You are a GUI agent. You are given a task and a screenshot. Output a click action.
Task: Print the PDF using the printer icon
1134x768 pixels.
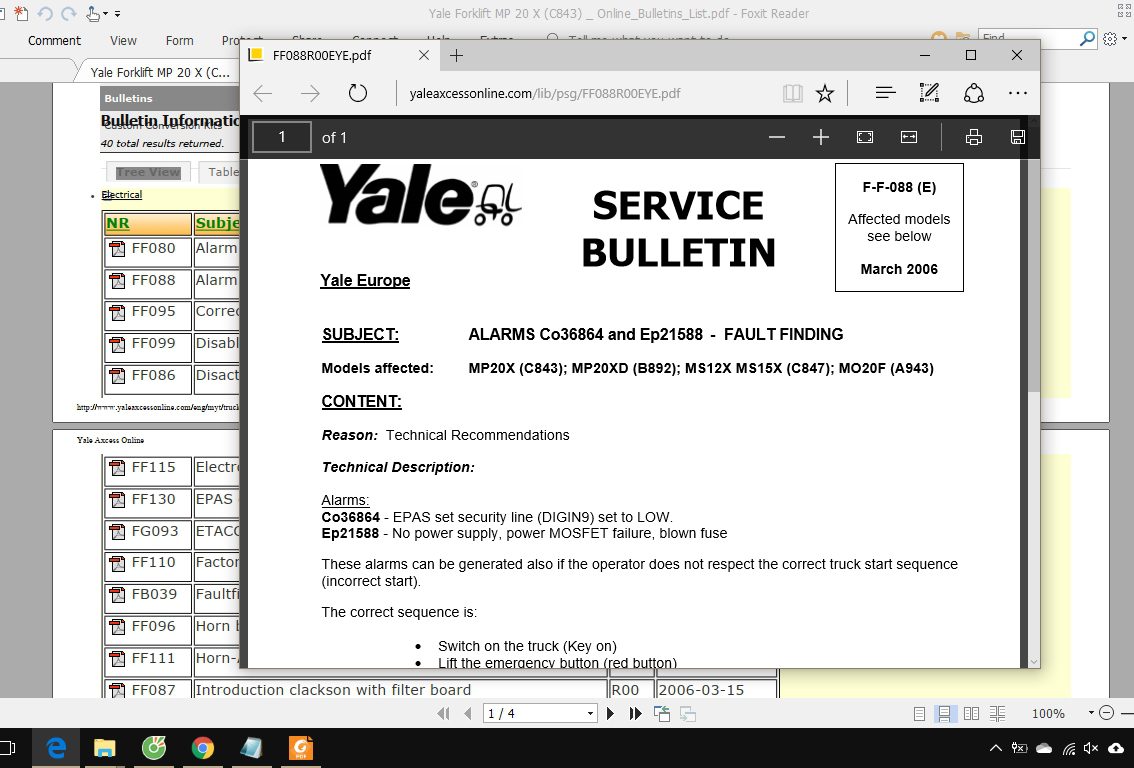pyautogui.click(x=974, y=137)
